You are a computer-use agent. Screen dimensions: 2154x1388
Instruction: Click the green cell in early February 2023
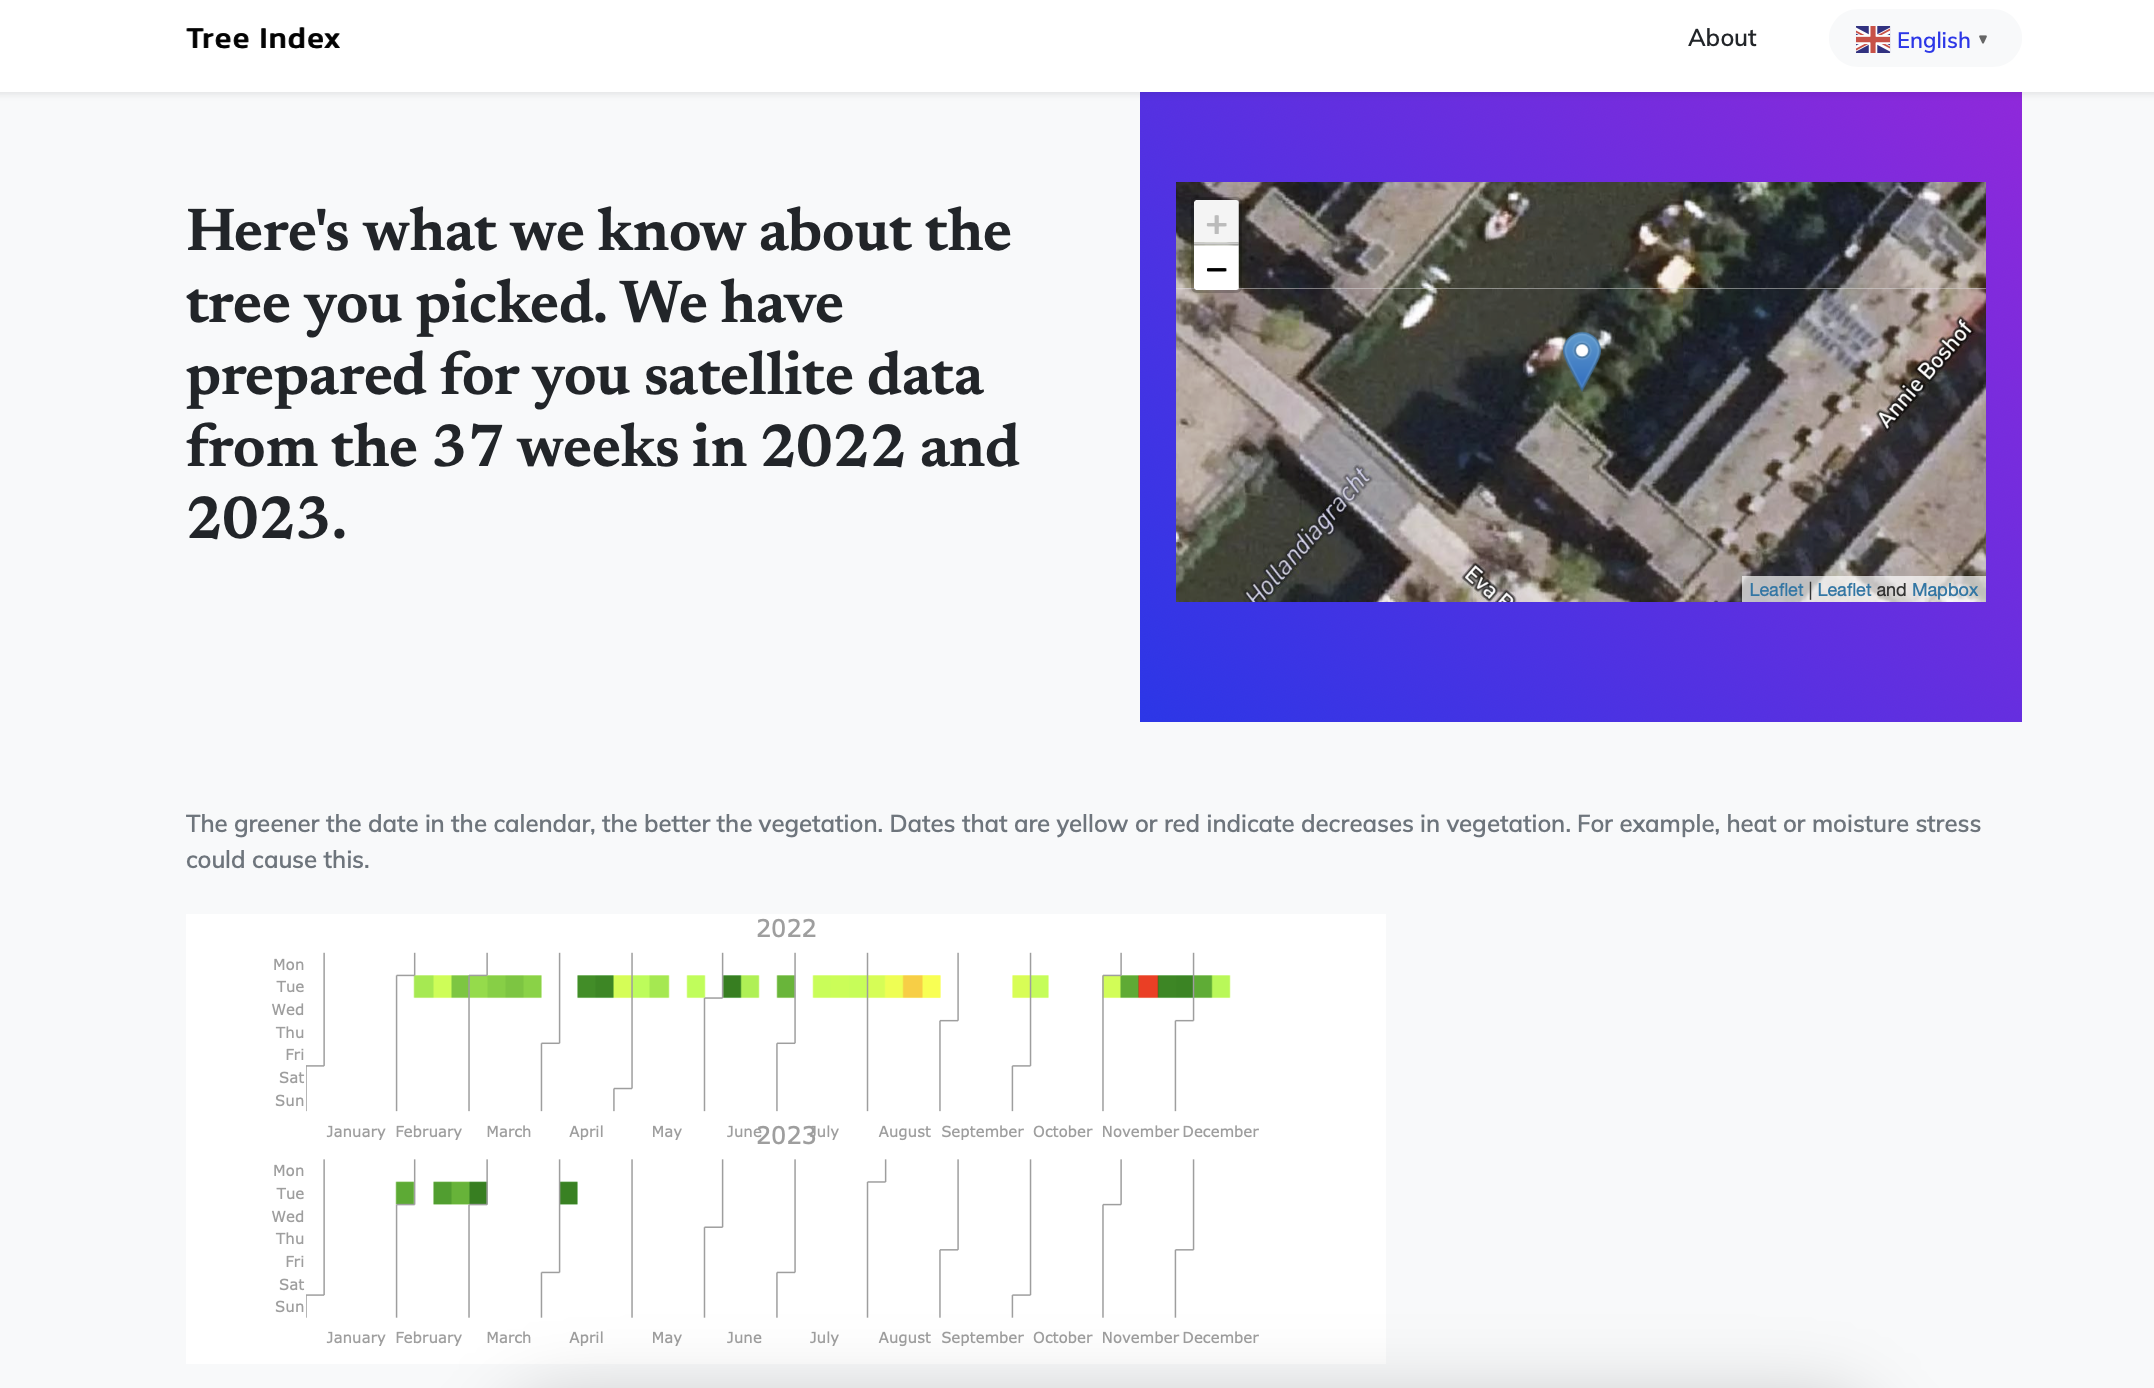(405, 1192)
